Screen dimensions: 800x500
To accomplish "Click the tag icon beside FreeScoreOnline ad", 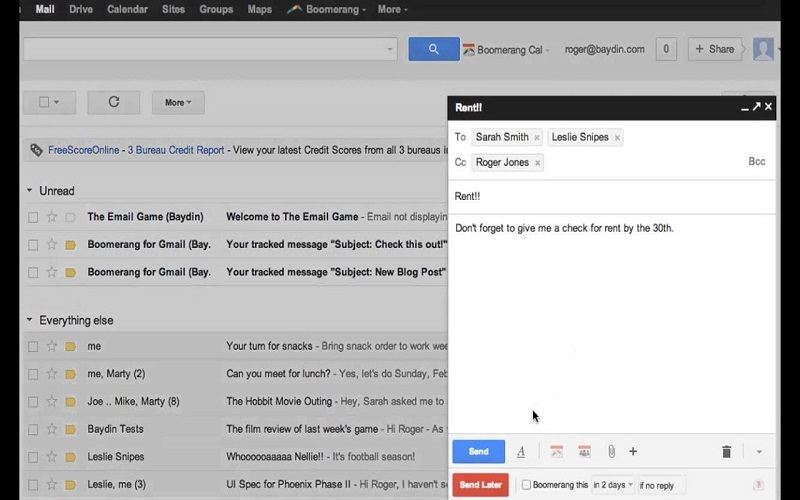I will [36, 150].
